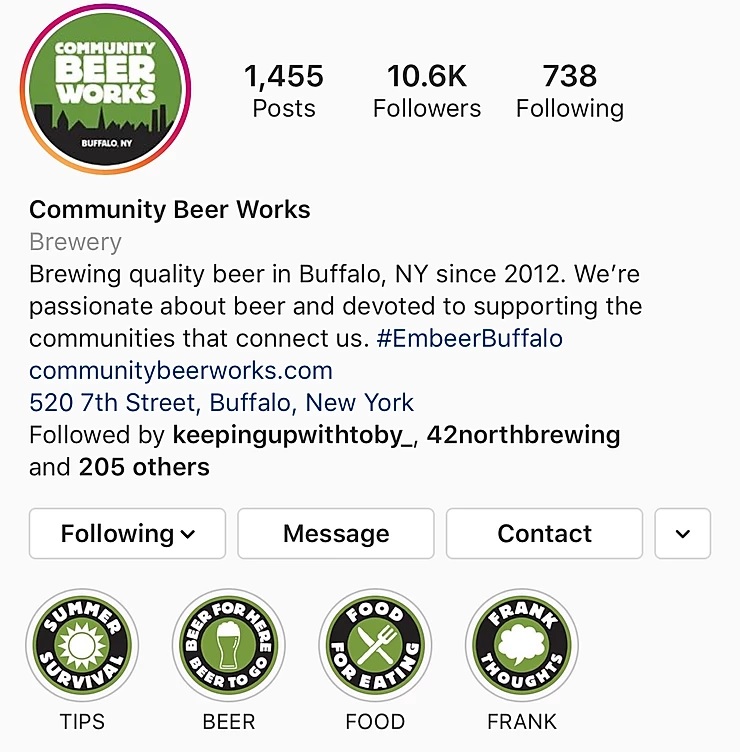
Task: Expand suggested accounts with chevron button
Action: [x=682, y=533]
